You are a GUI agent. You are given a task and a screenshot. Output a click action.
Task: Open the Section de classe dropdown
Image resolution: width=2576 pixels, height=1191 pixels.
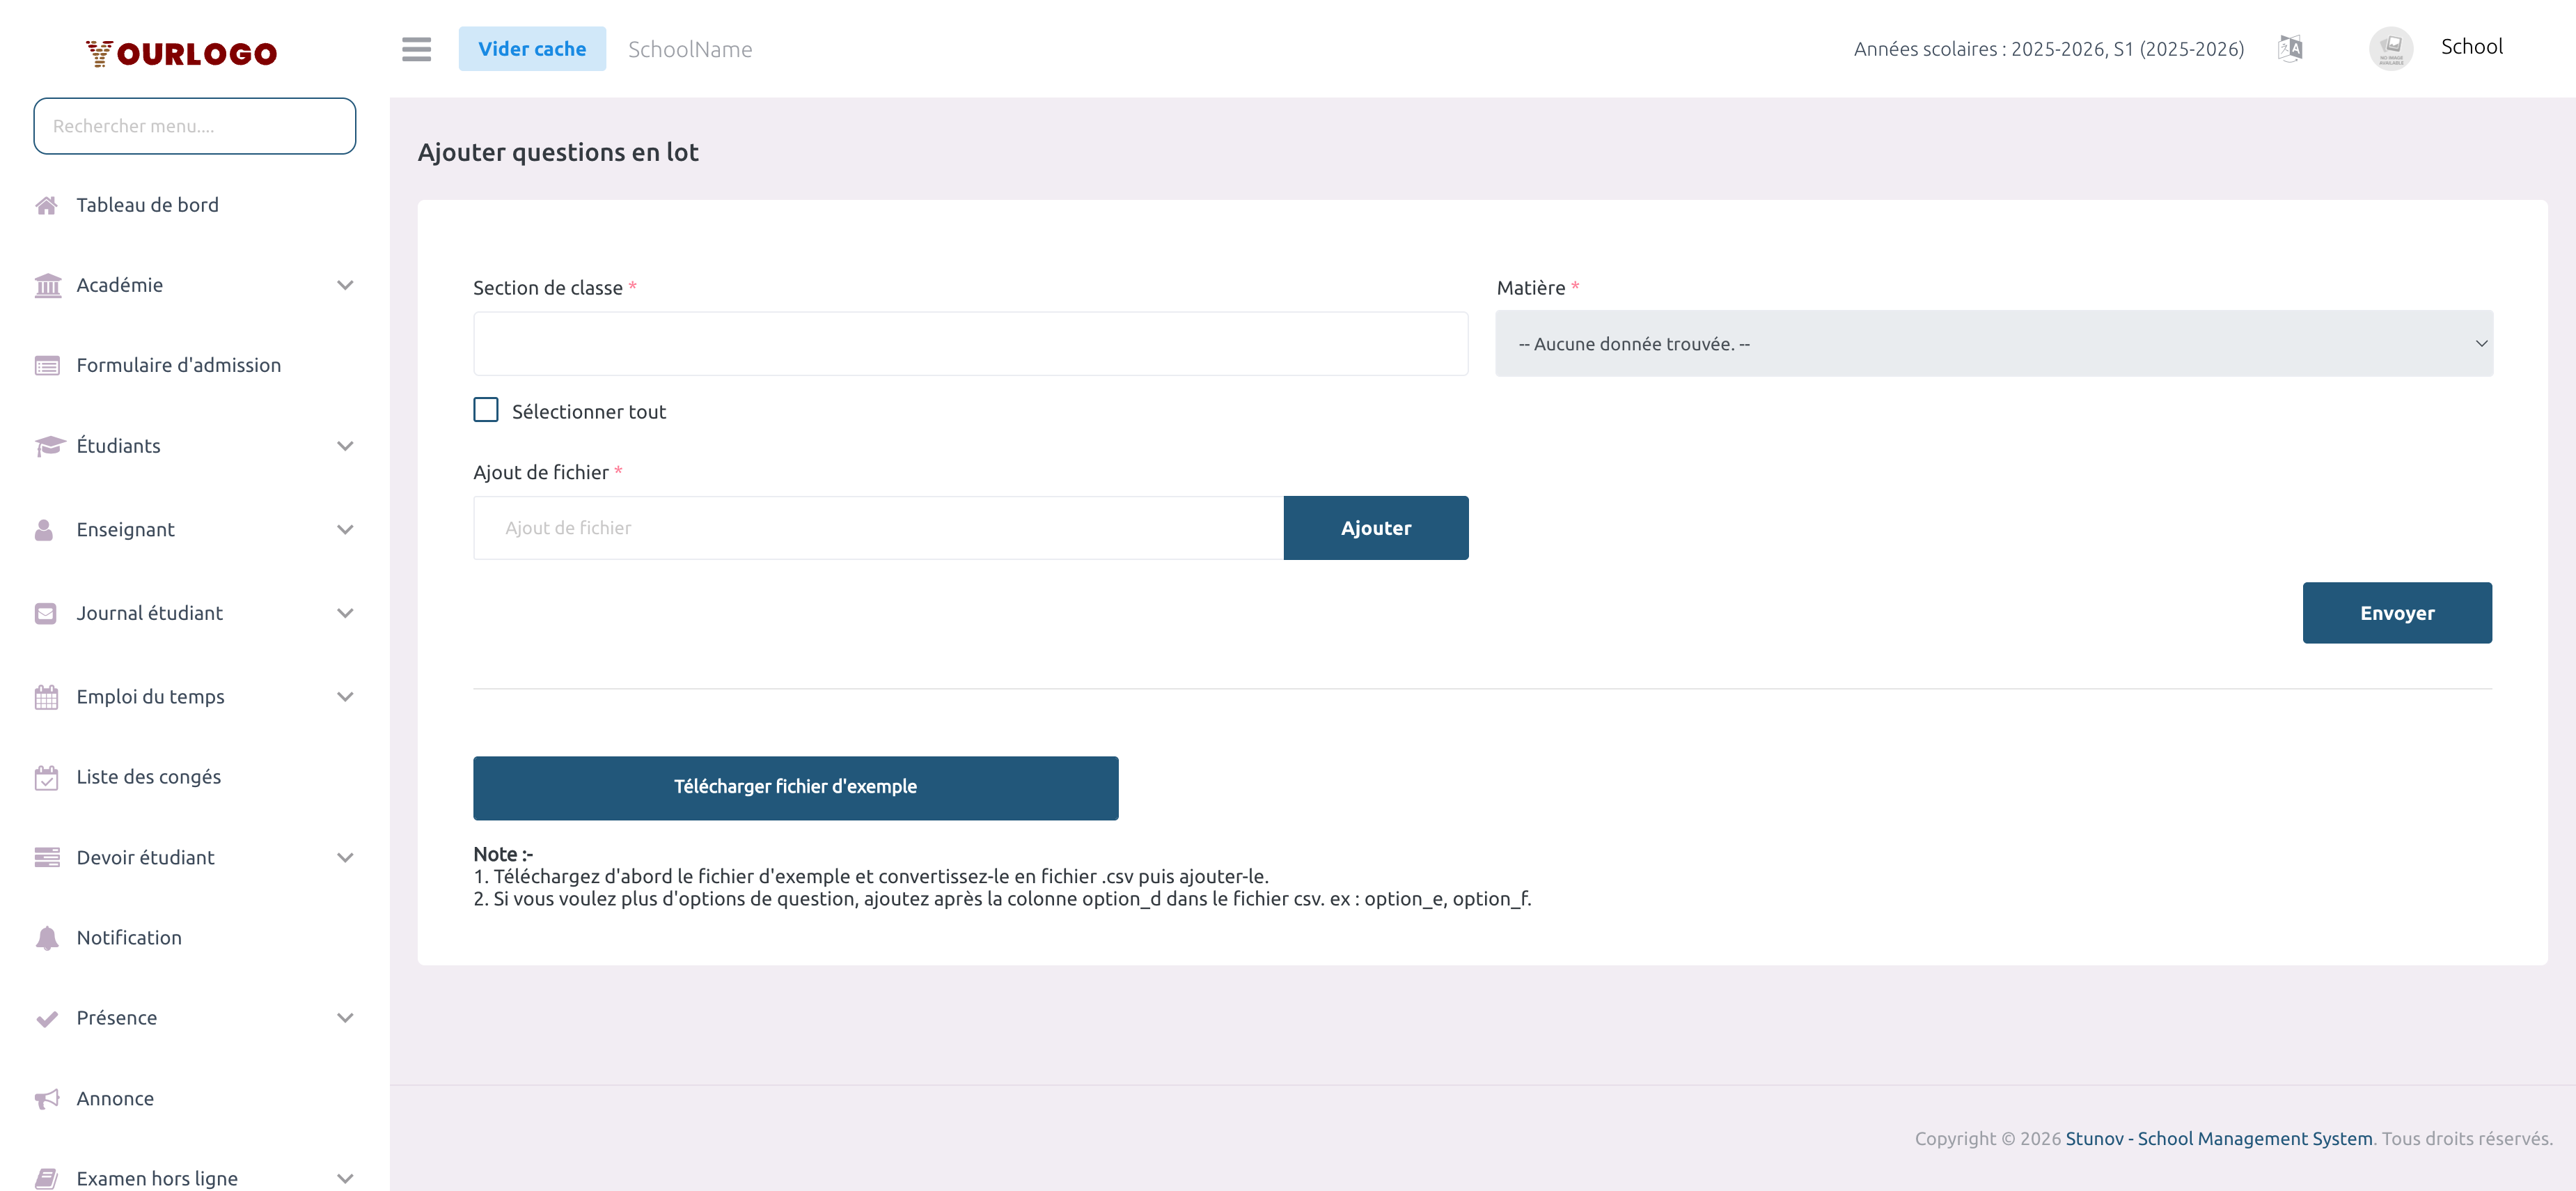pyautogui.click(x=970, y=343)
